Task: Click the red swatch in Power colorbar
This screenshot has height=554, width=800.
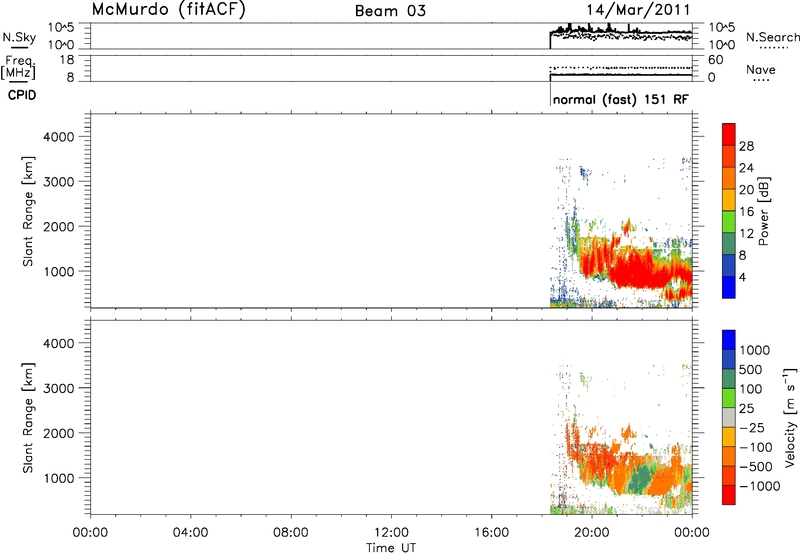Action: point(729,135)
